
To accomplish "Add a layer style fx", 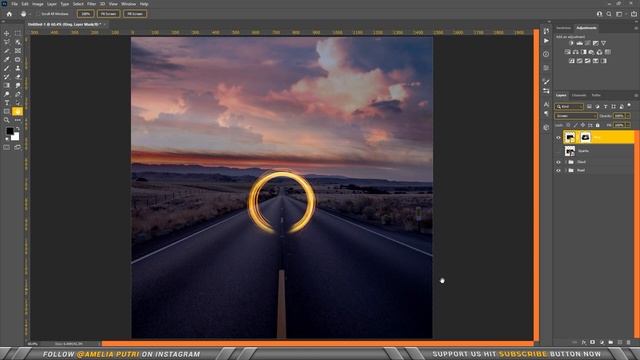I will 584,342.
